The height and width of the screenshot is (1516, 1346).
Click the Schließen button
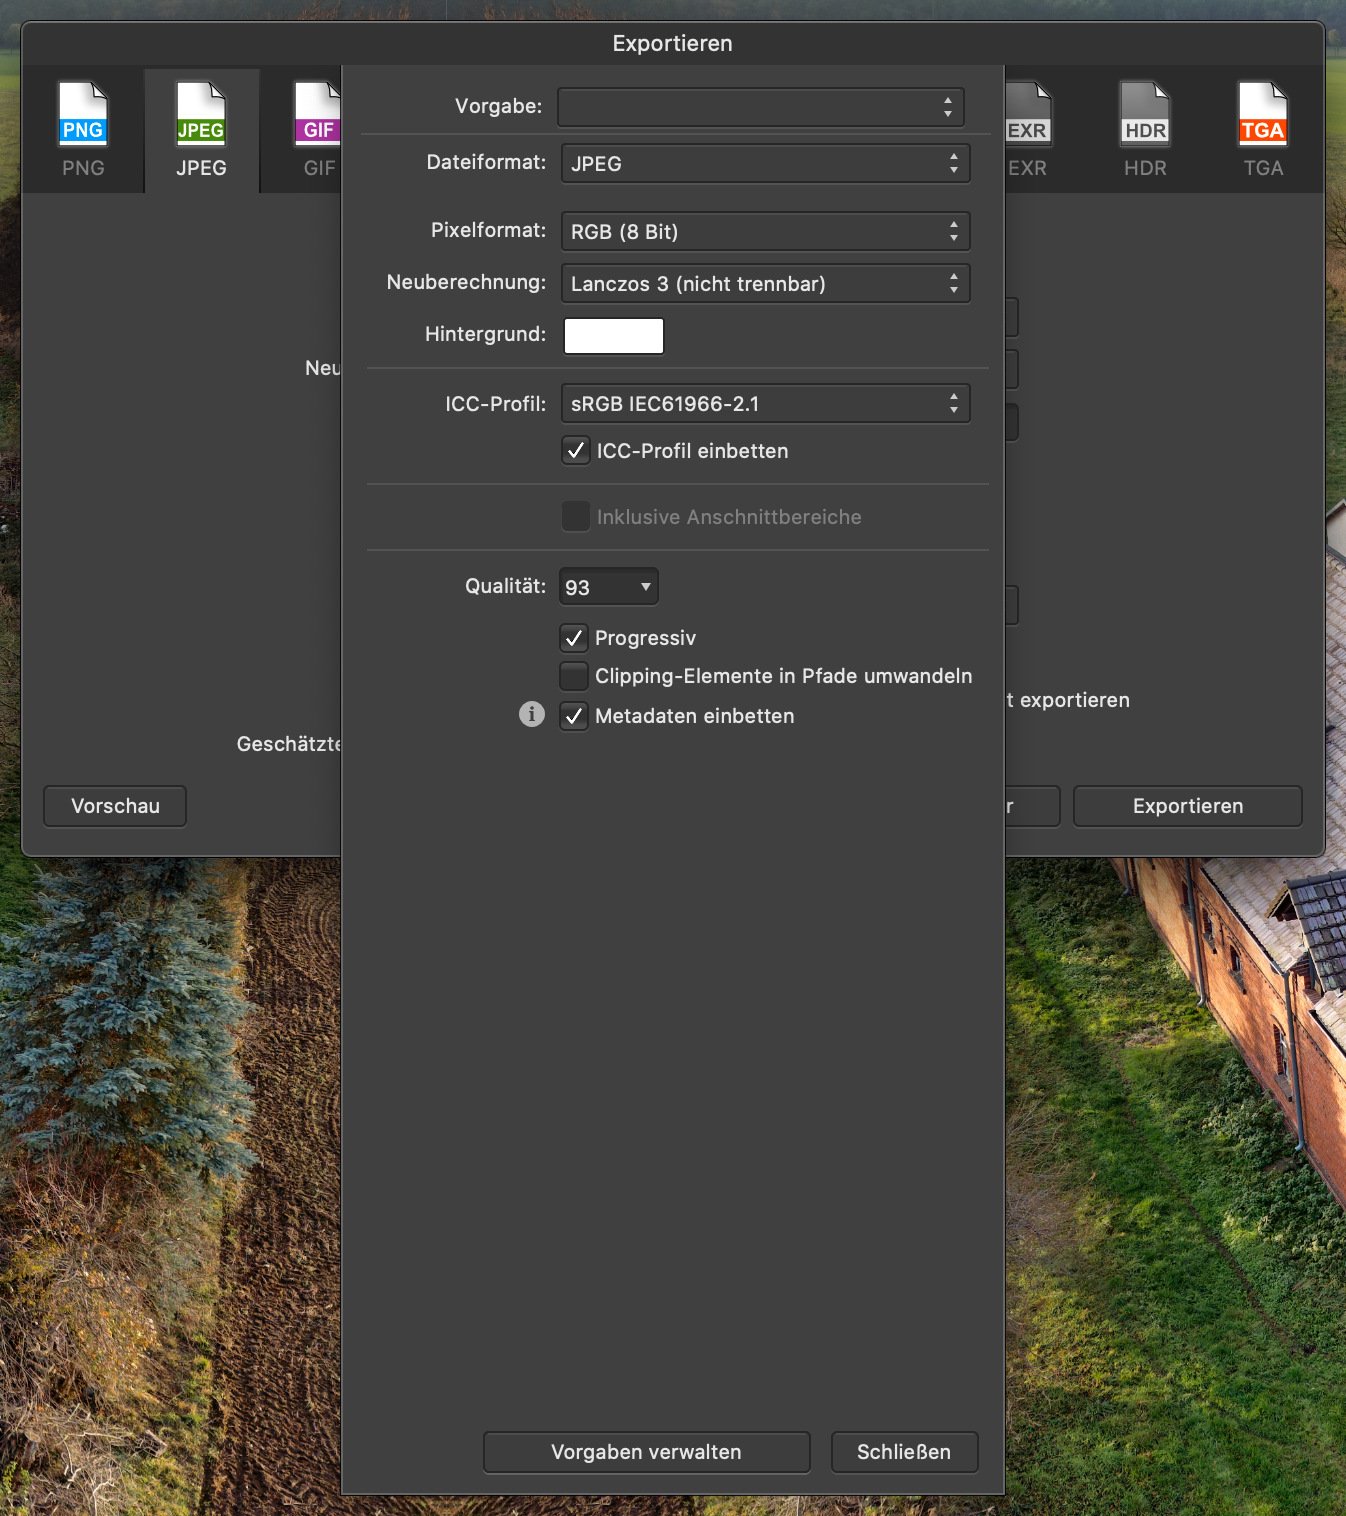(x=904, y=1452)
